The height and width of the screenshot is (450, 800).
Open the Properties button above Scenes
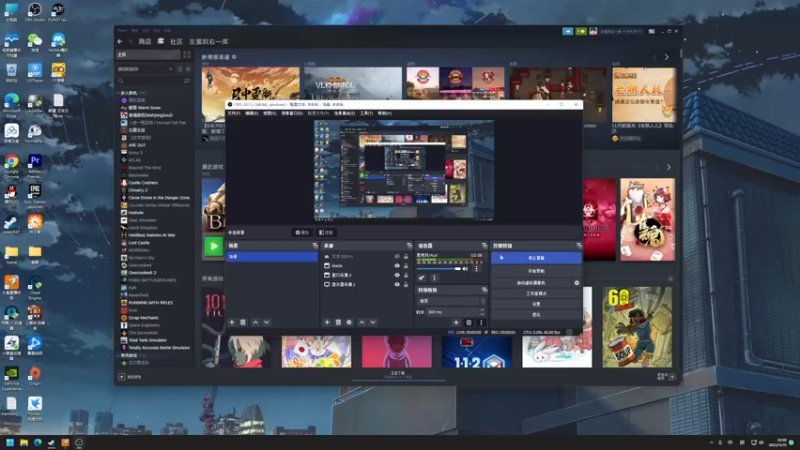pos(302,233)
